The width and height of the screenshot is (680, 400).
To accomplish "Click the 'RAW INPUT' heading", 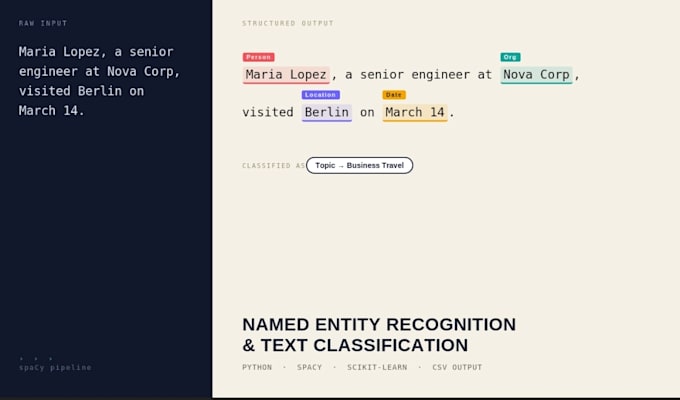I will (x=43, y=23).
